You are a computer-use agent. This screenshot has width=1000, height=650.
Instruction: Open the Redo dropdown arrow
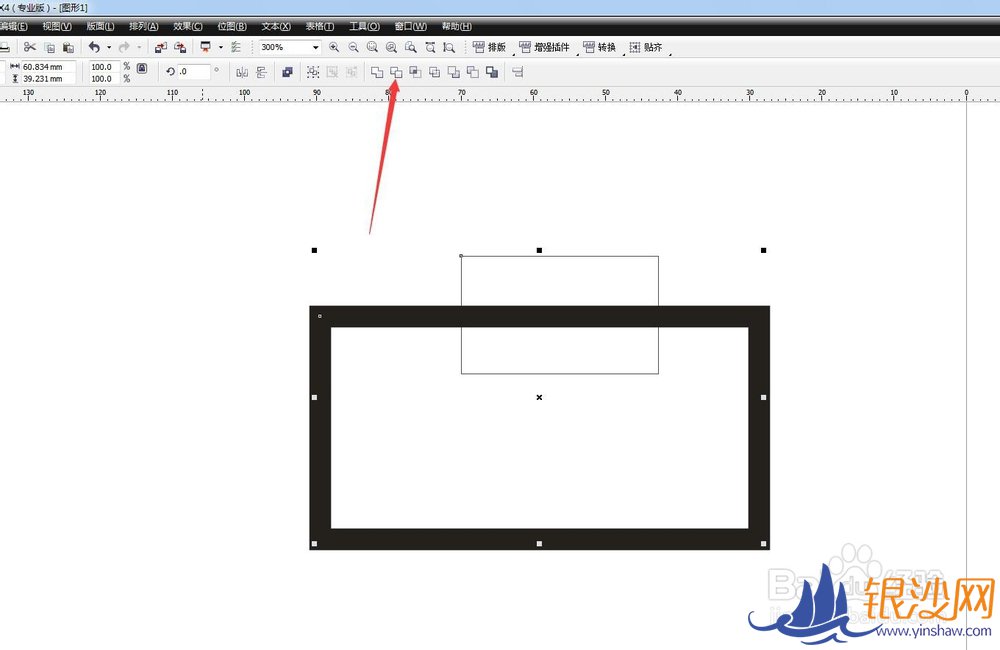[x=139, y=47]
